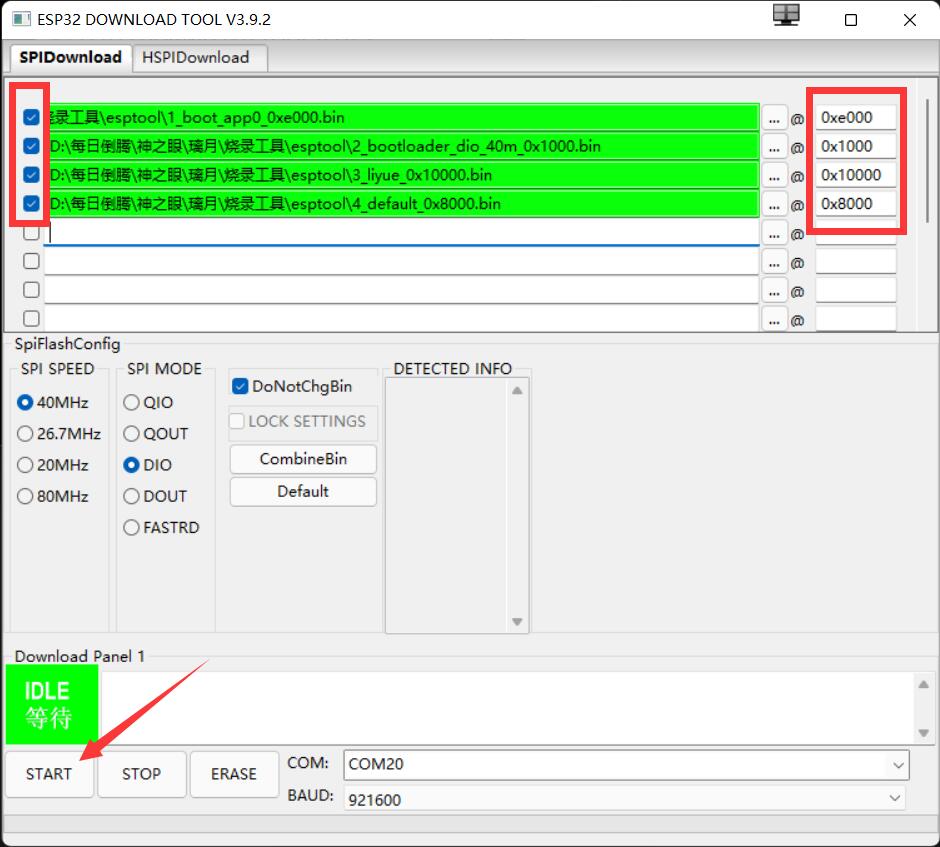Select 40MHz SPI speed
The width and height of the screenshot is (940, 847).
[x=53, y=402]
